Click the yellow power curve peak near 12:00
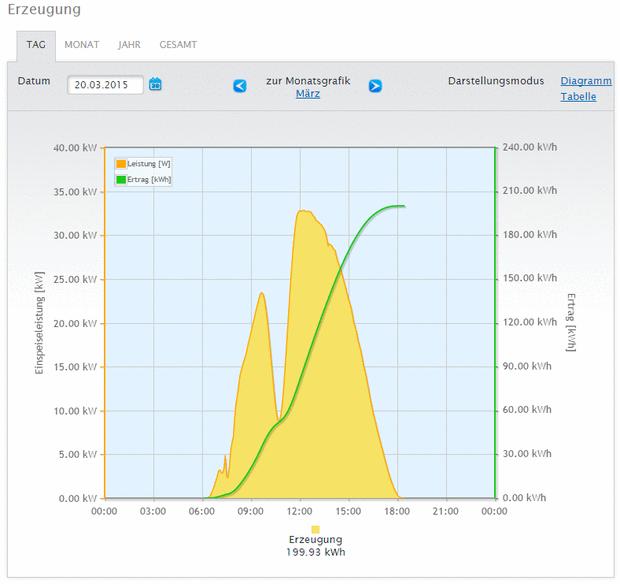 coord(304,211)
